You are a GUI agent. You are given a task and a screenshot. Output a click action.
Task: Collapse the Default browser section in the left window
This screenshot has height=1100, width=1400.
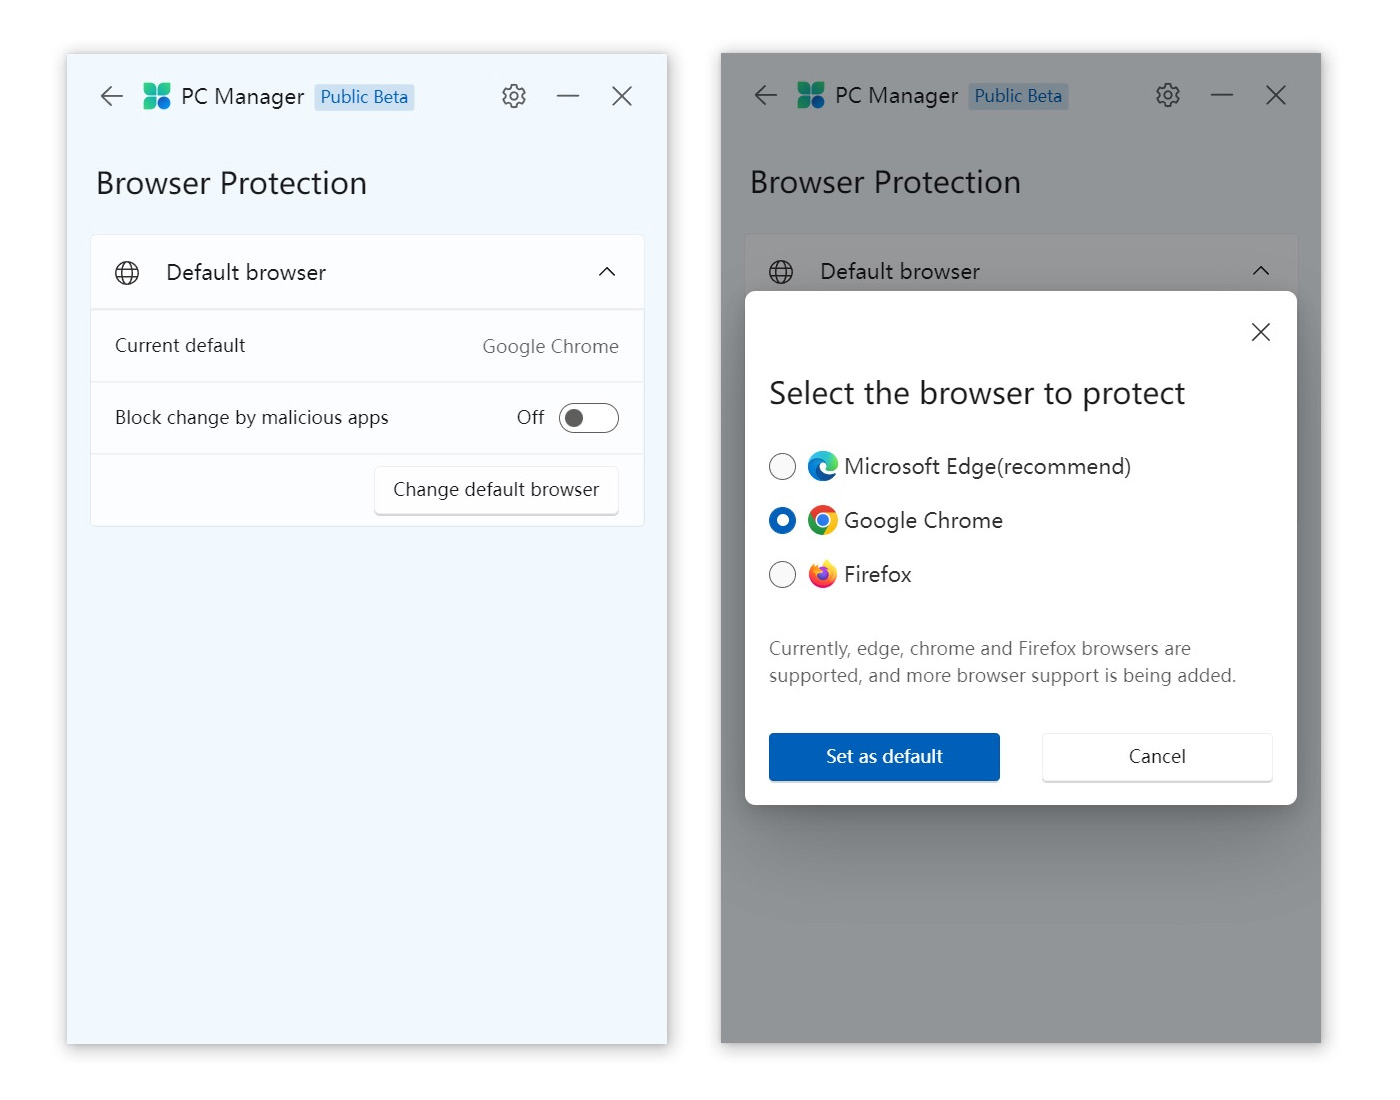click(607, 272)
